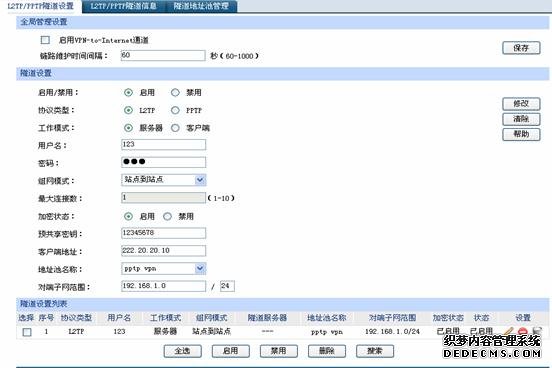
Task: Select 禁用 radio in the 启用/禁用 row
Action: click(175, 93)
